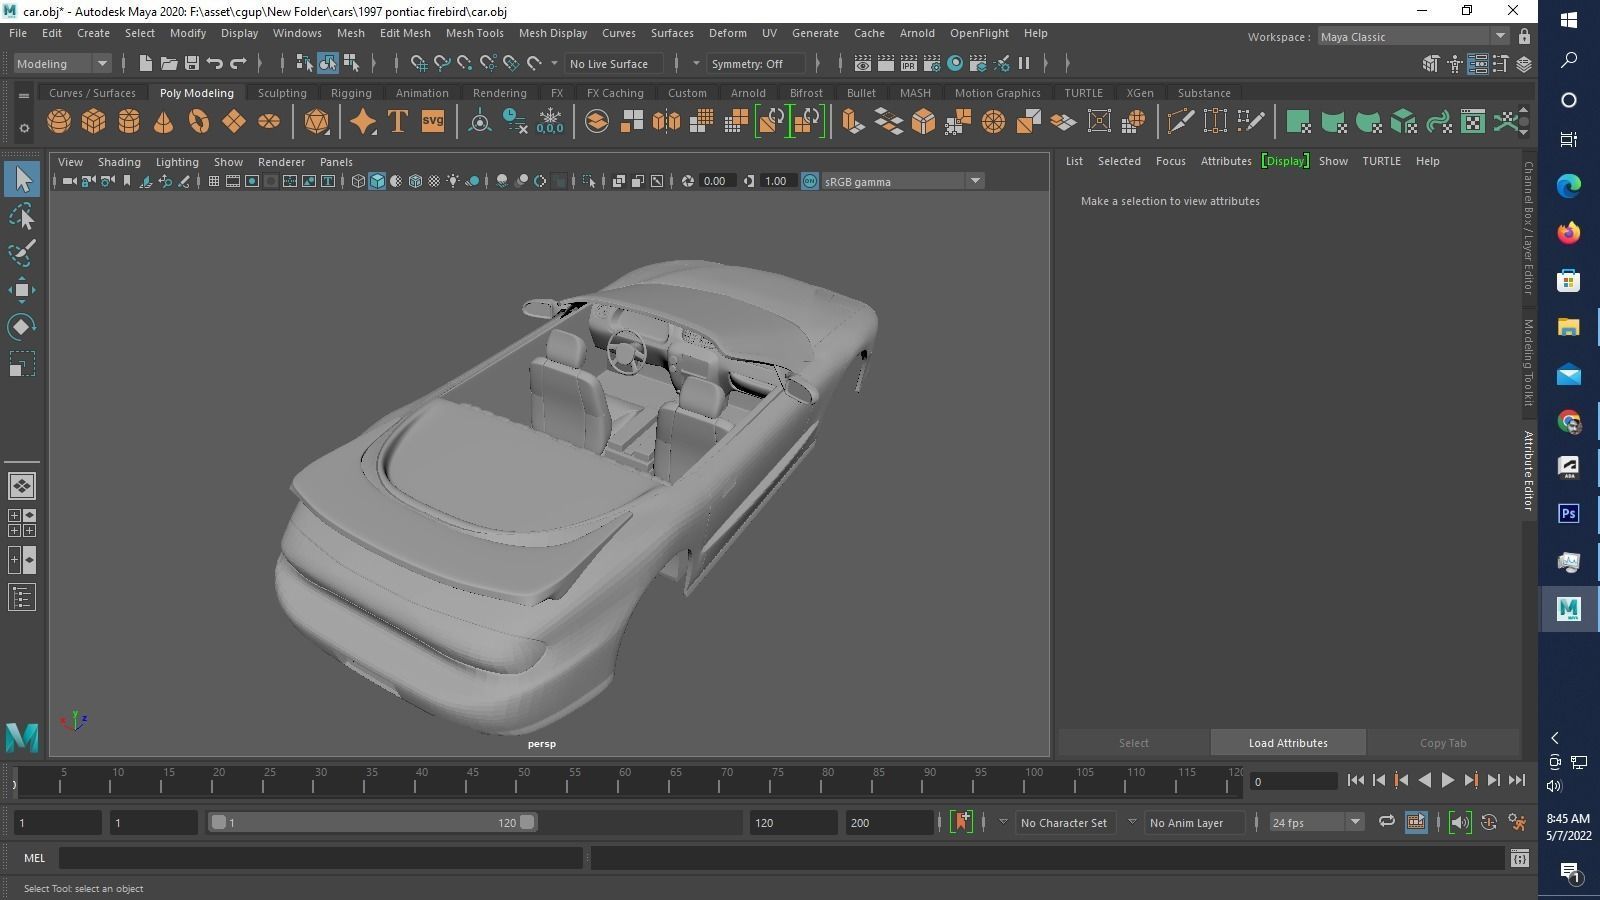Select the Paint Selection tool in the toolbox
1600x900 pixels.
(x=22, y=253)
